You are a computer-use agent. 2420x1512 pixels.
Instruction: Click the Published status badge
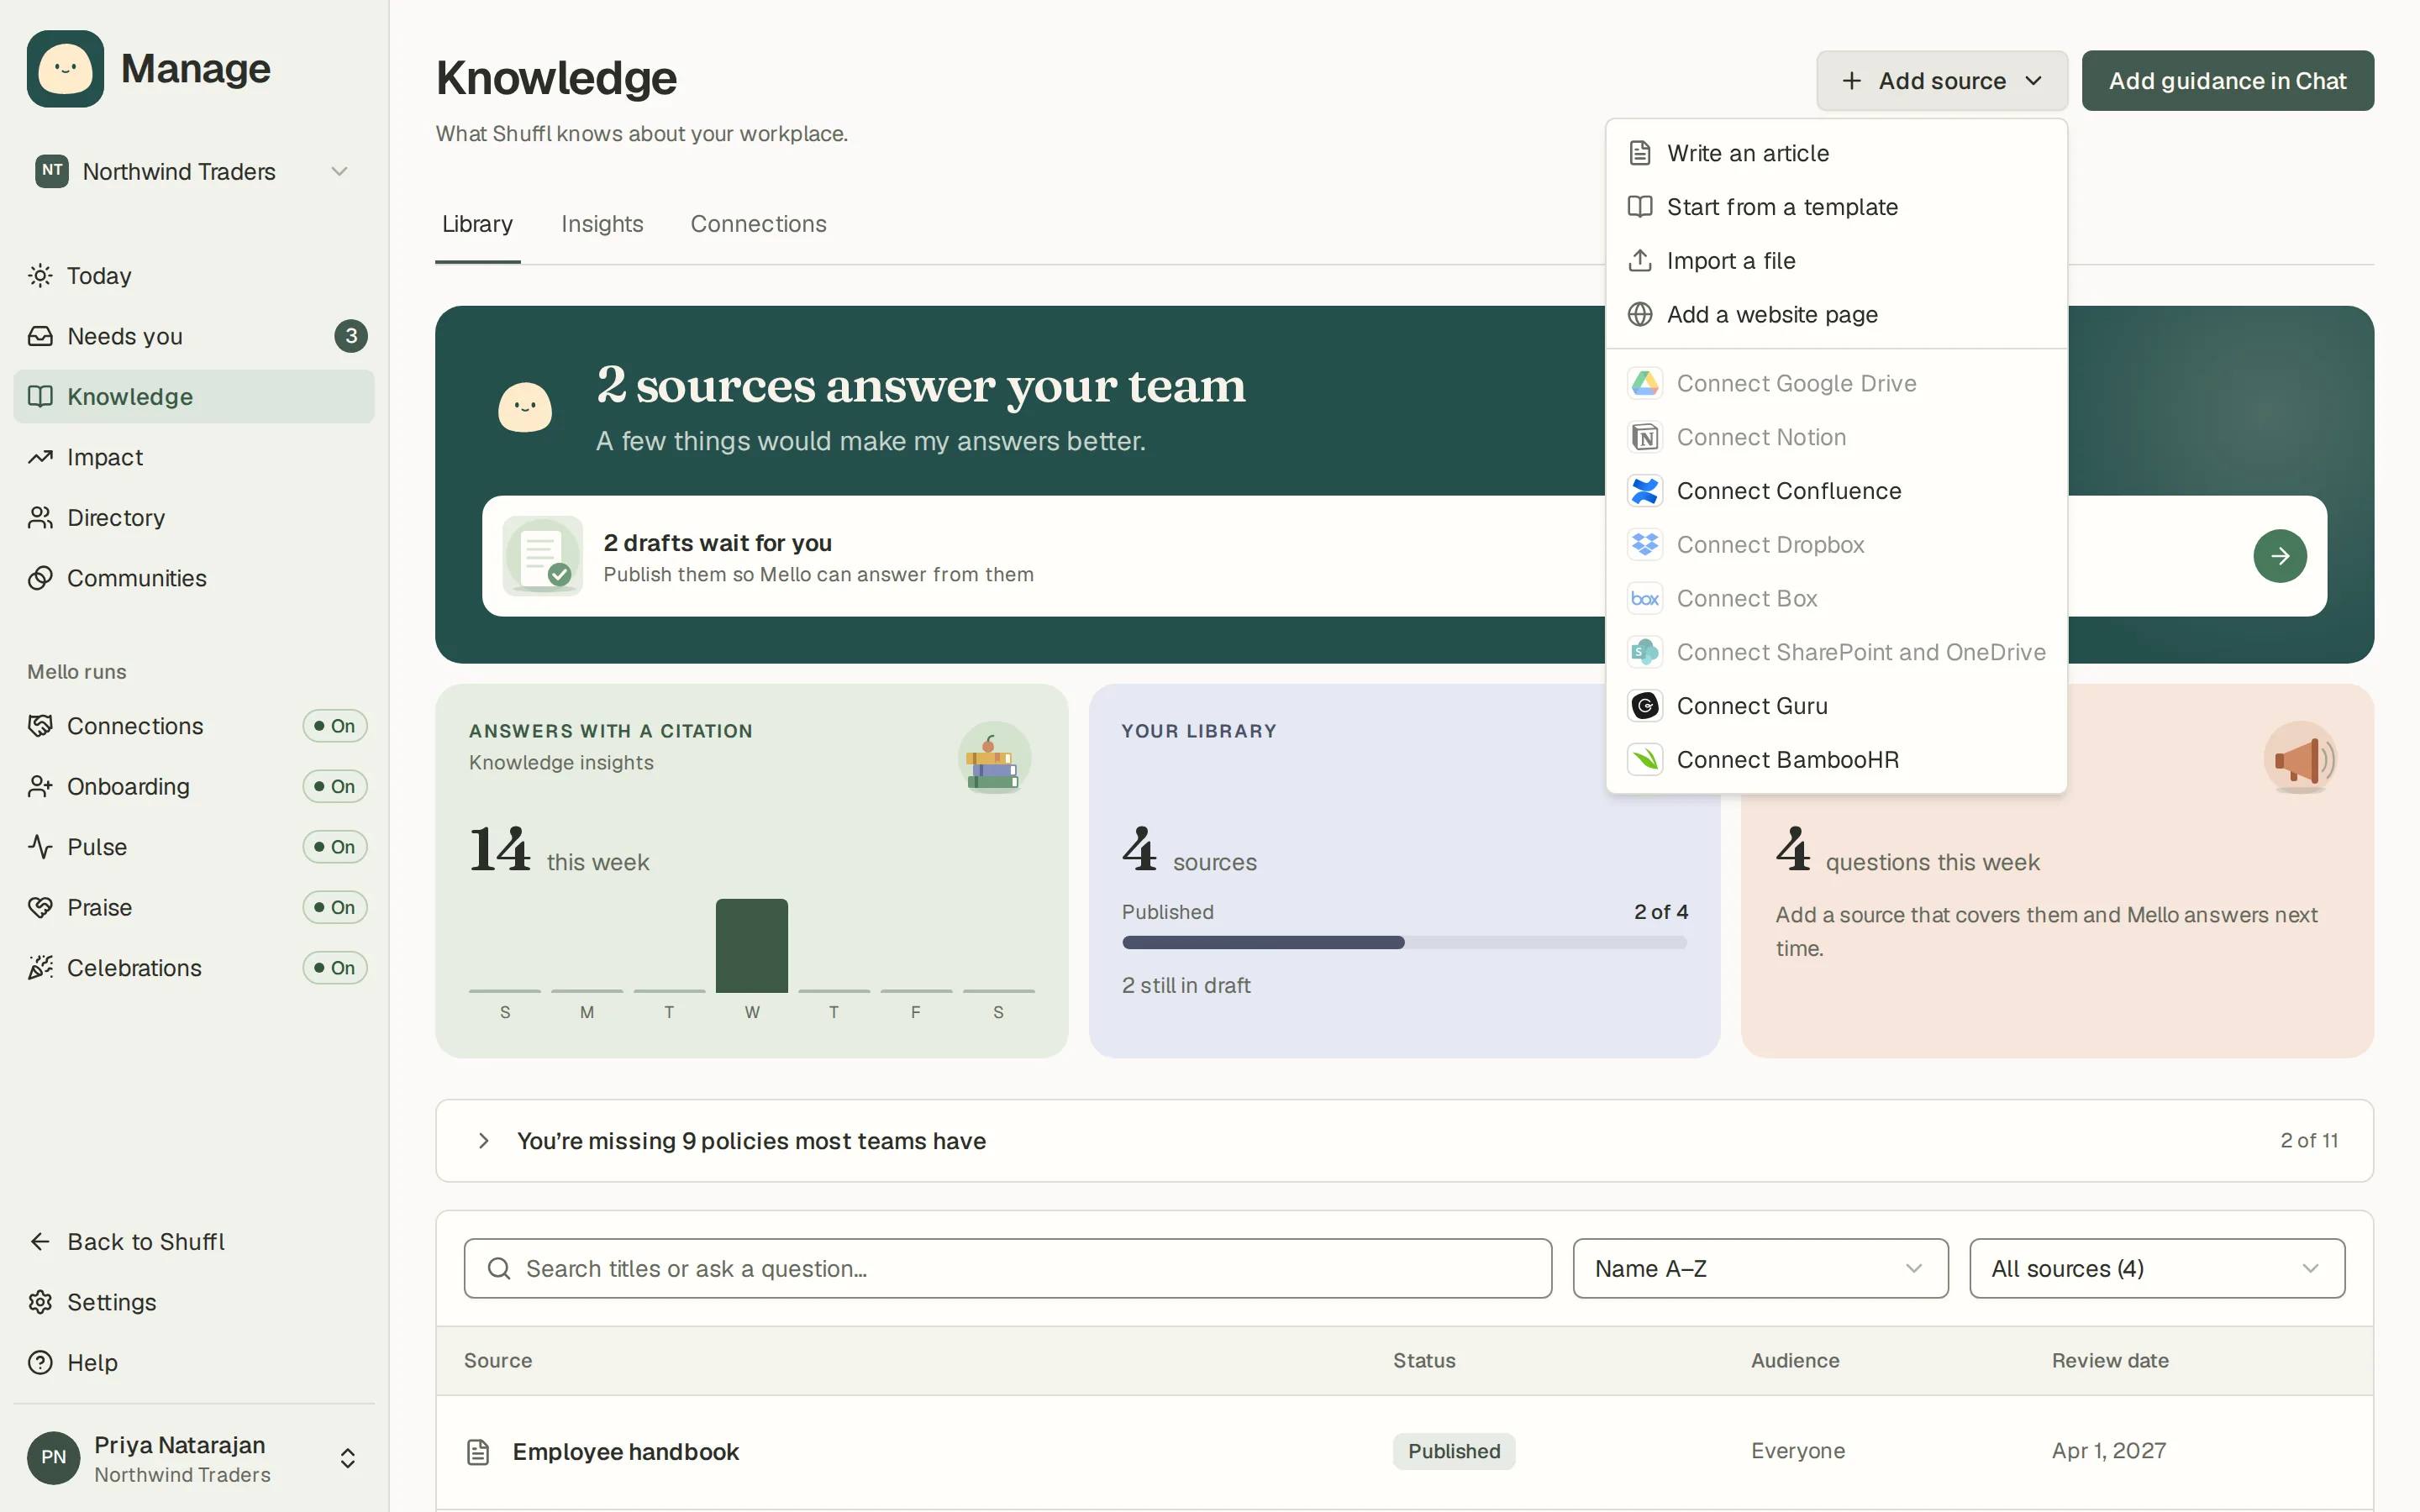point(1453,1451)
